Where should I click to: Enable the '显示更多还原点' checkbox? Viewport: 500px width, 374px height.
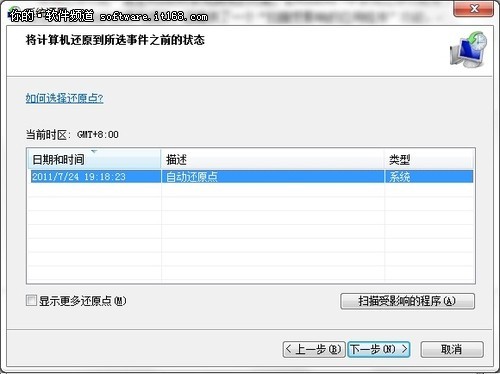pyautogui.click(x=31, y=300)
